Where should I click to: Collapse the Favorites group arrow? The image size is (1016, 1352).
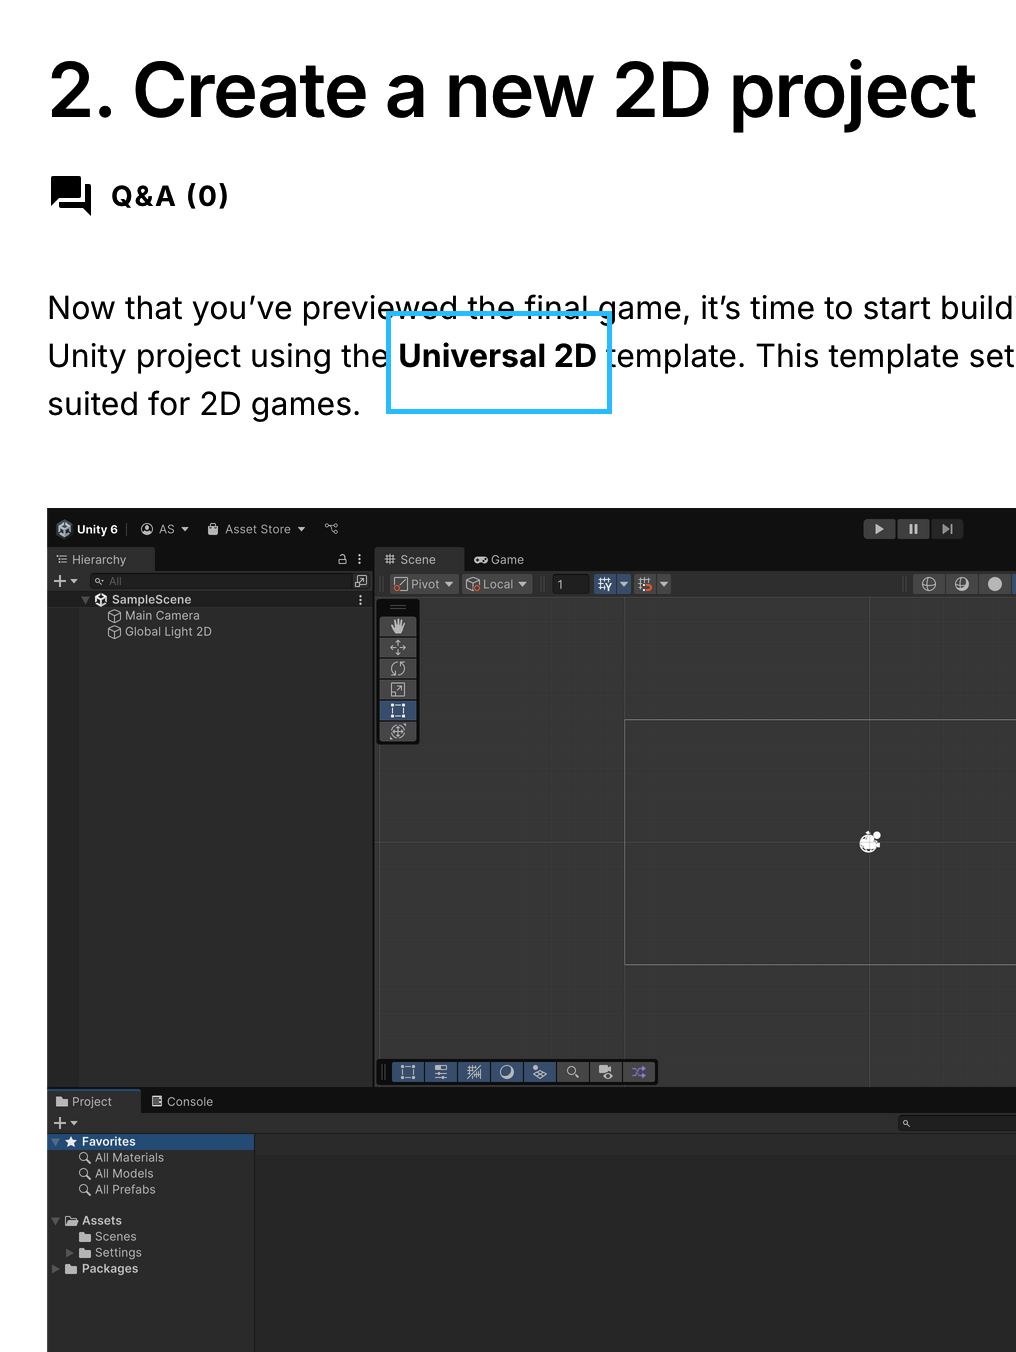point(56,1142)
